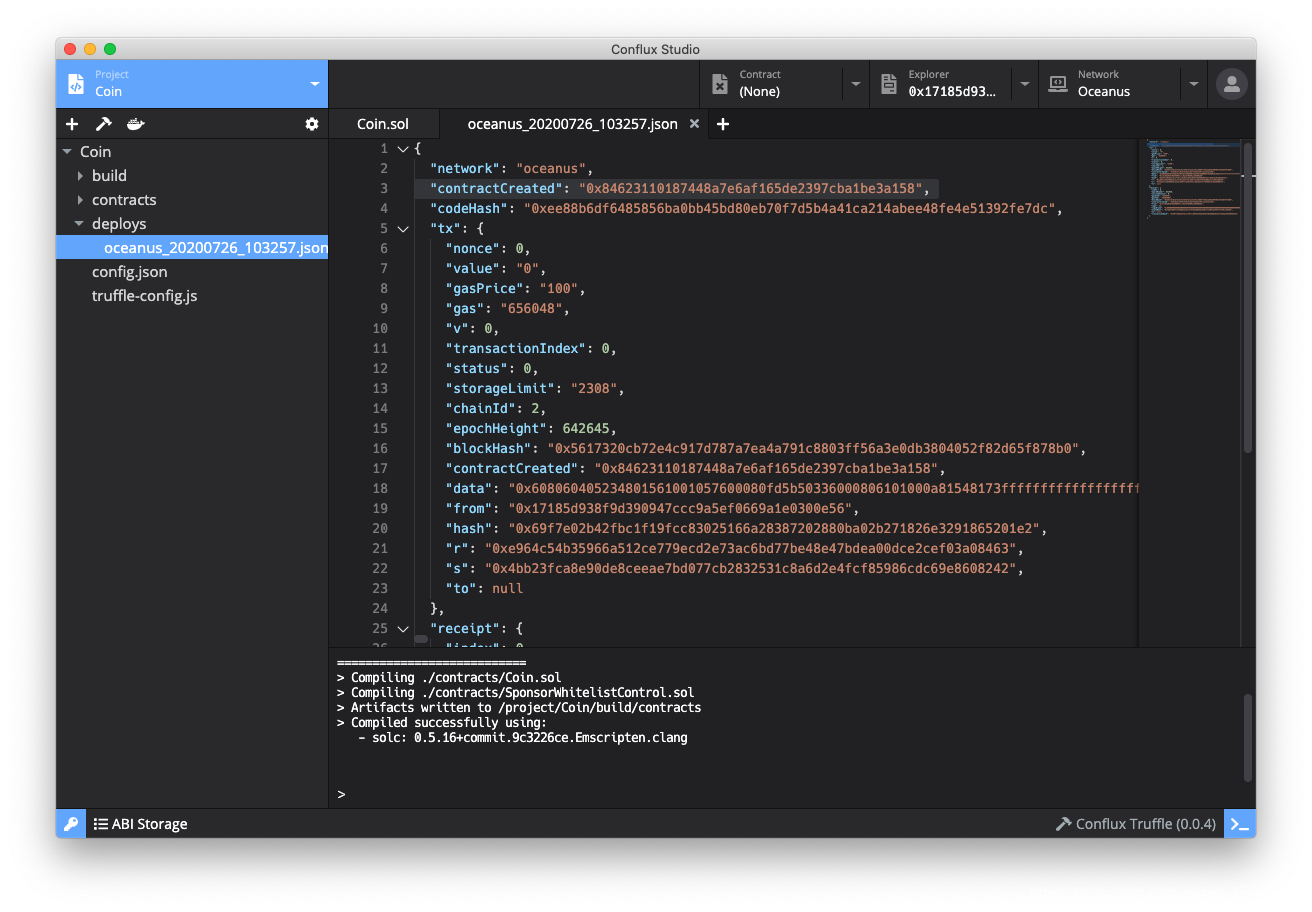Open the Project Coin dropdown arrow

315,84
